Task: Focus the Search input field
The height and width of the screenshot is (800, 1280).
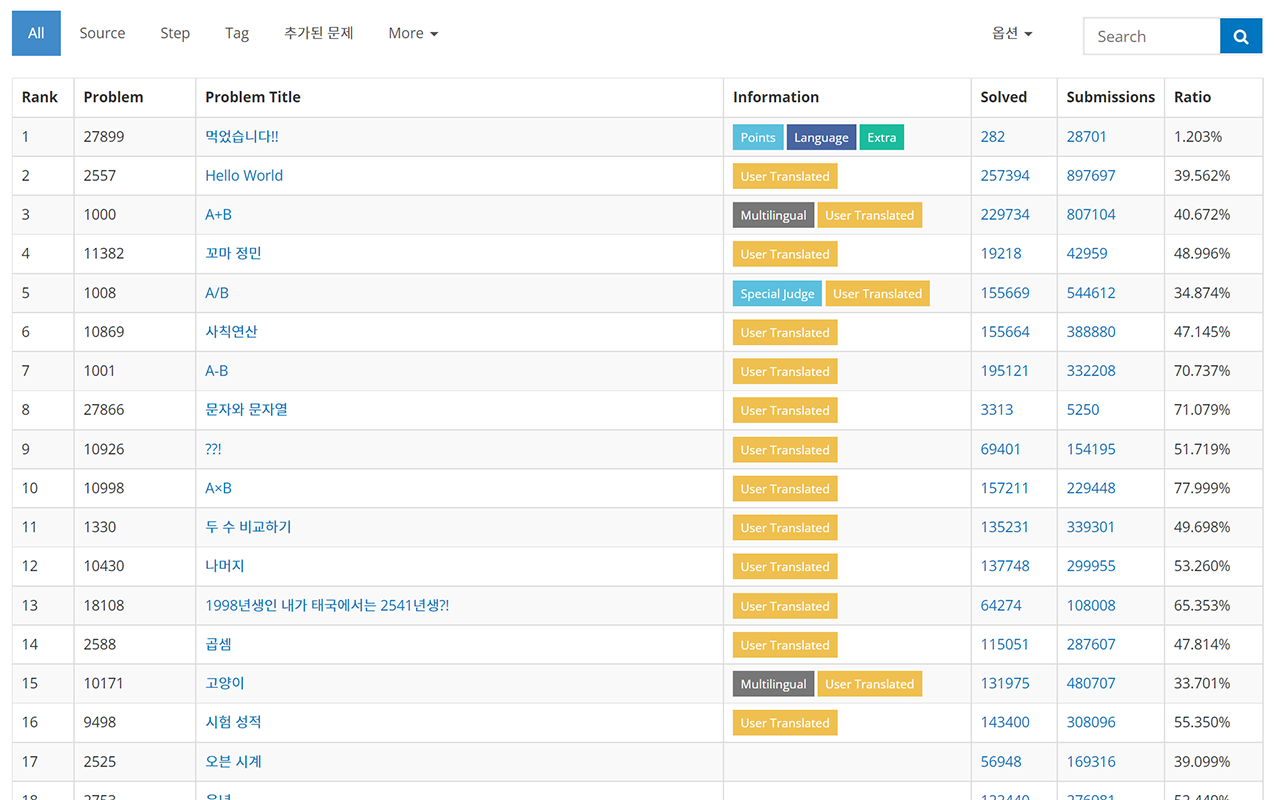Action: [1151, 37]
